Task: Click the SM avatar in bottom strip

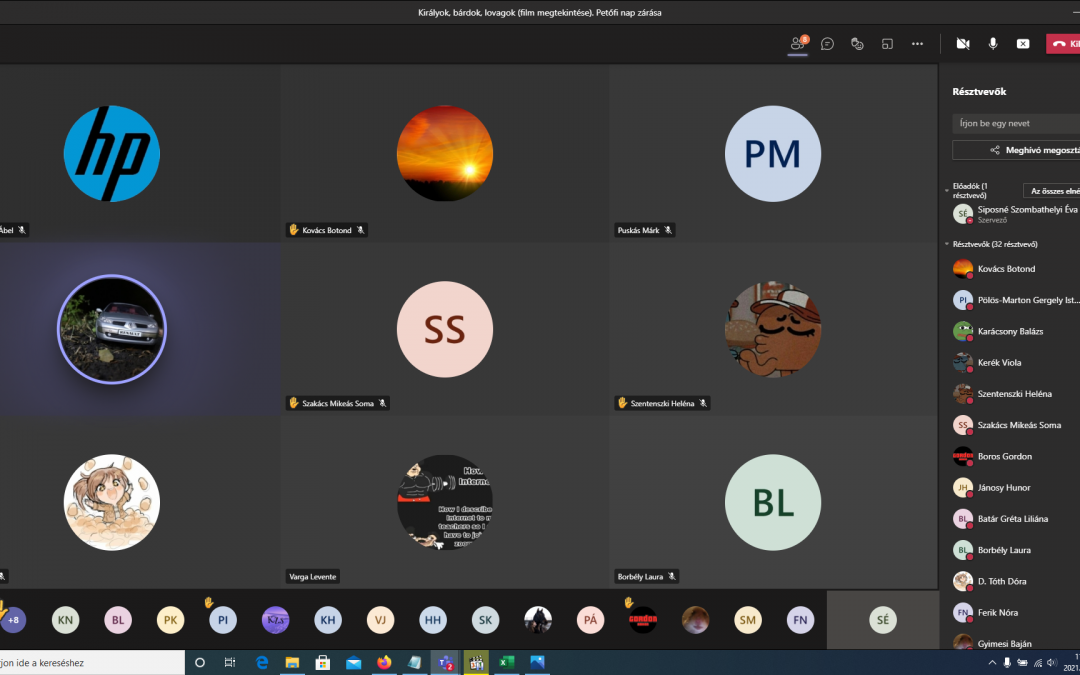Action: click(748, 620)
